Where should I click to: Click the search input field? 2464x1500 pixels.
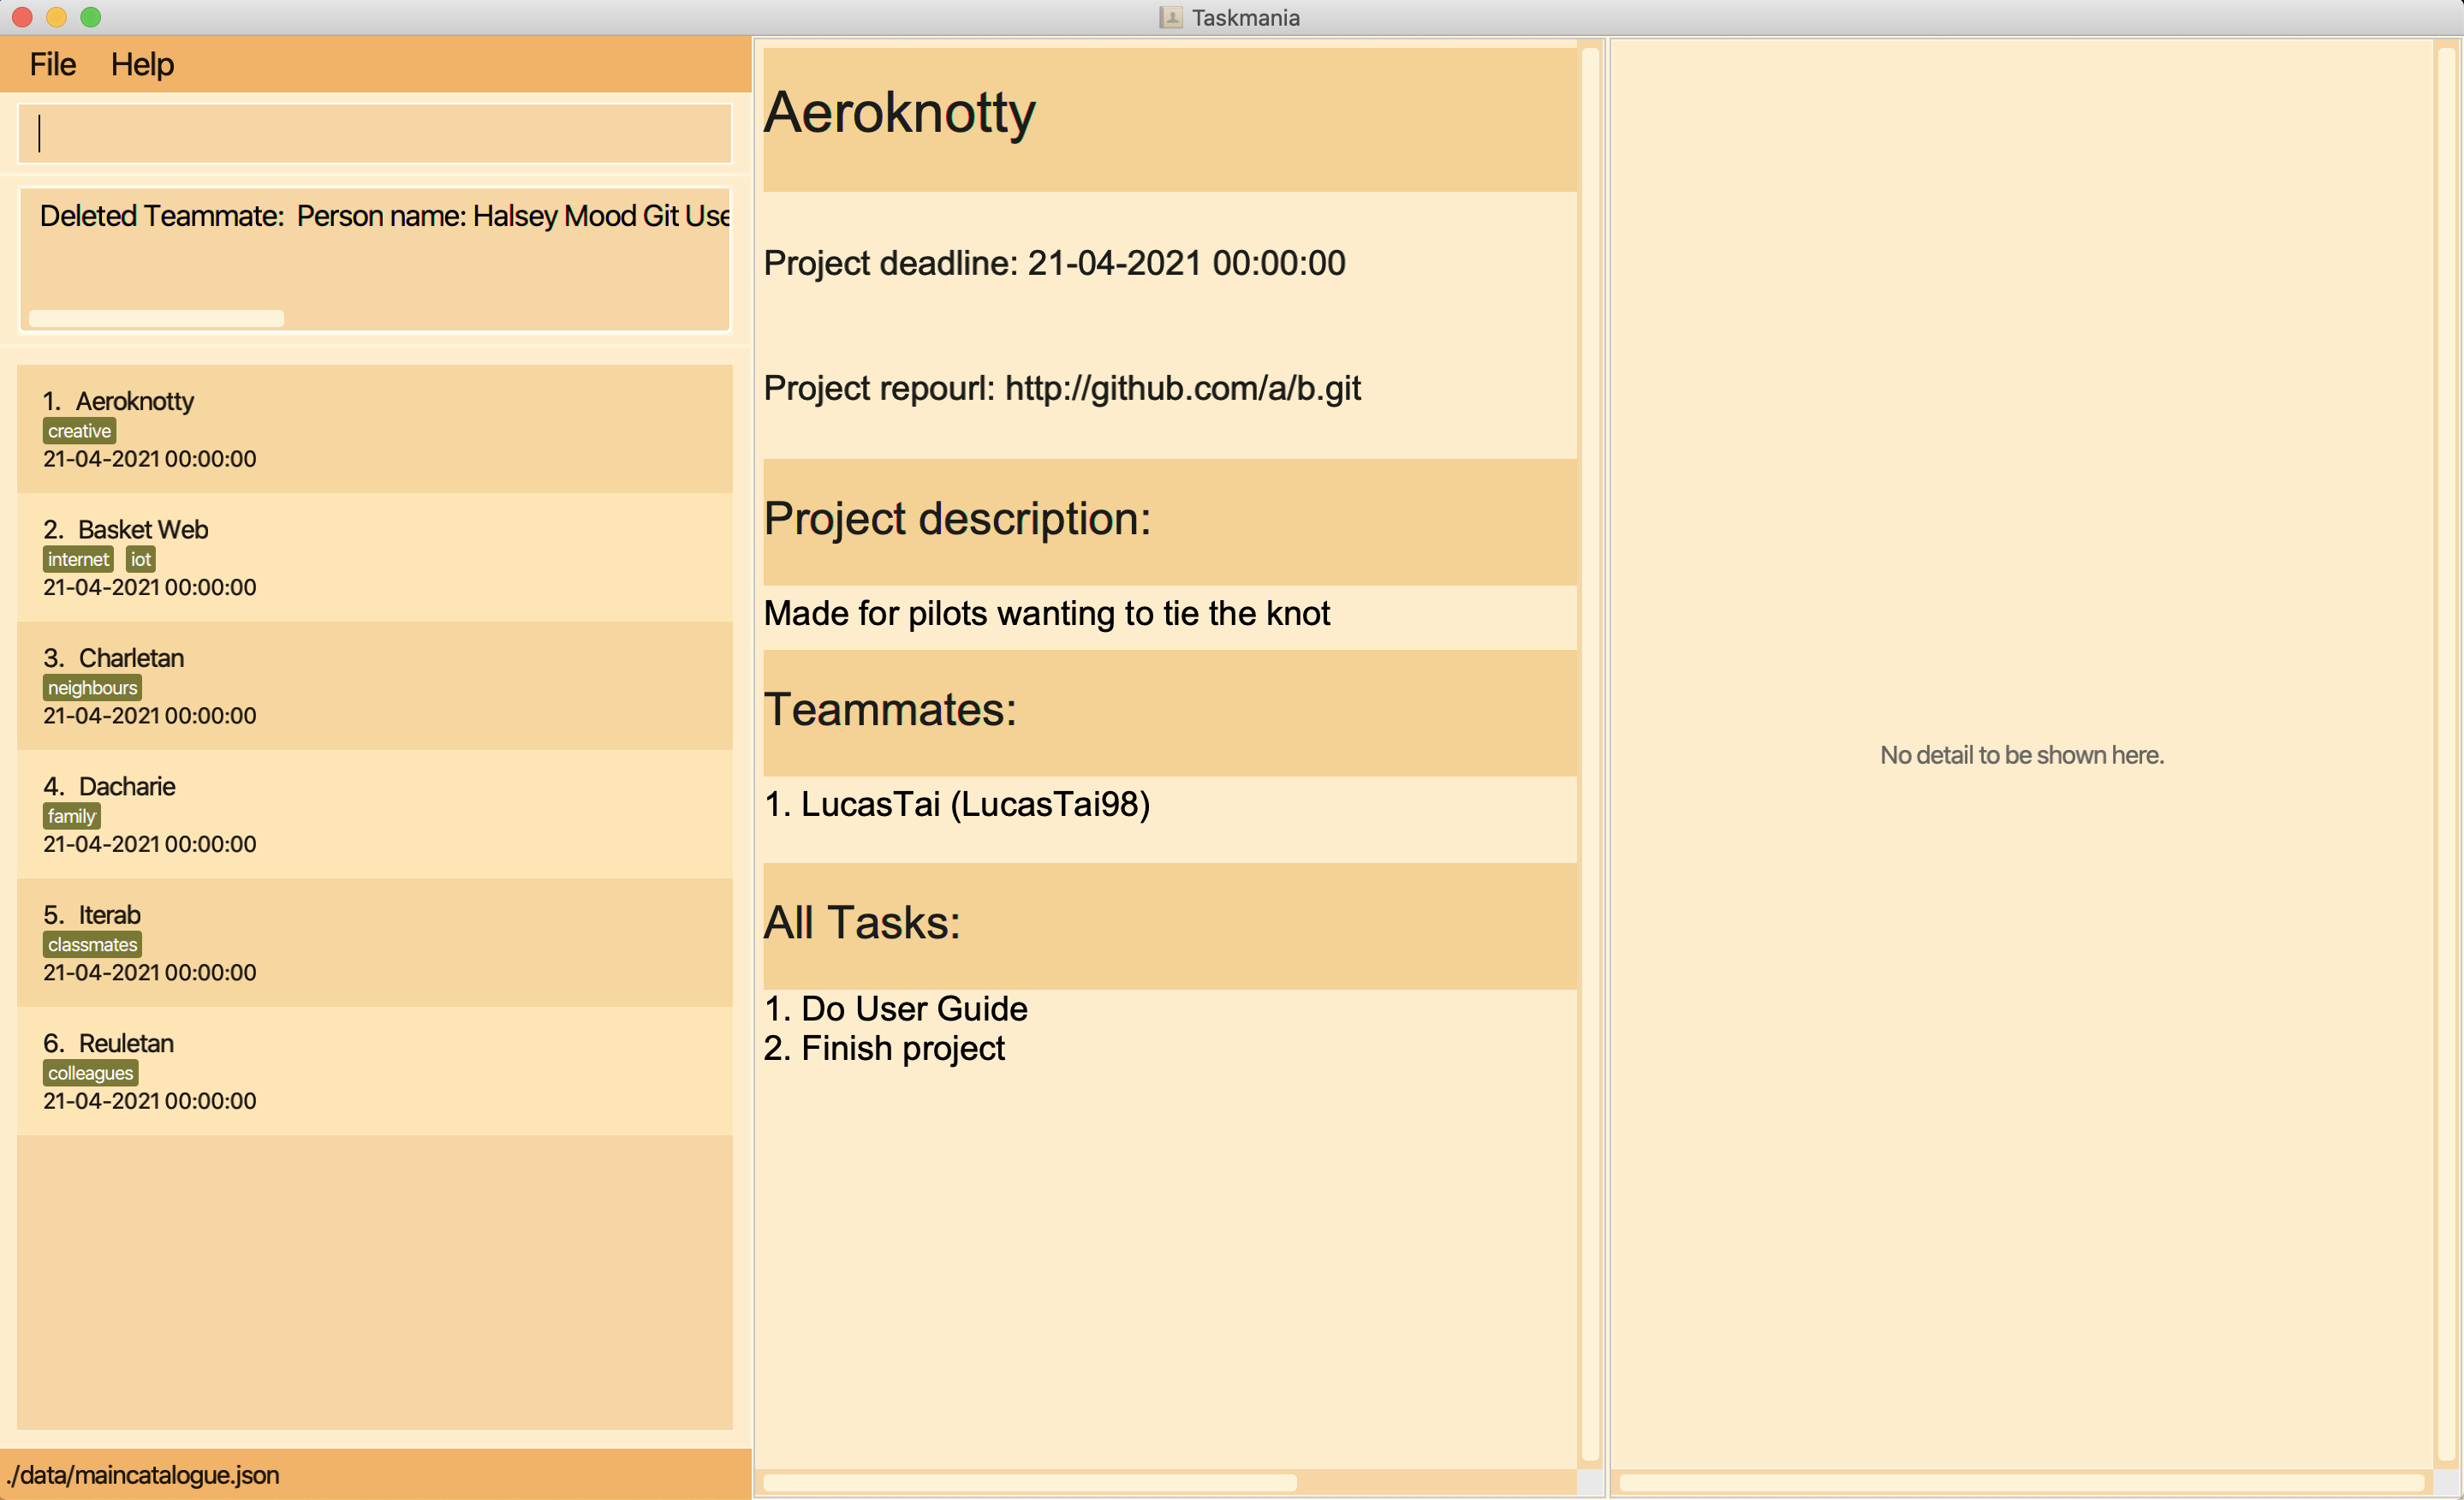375,134
